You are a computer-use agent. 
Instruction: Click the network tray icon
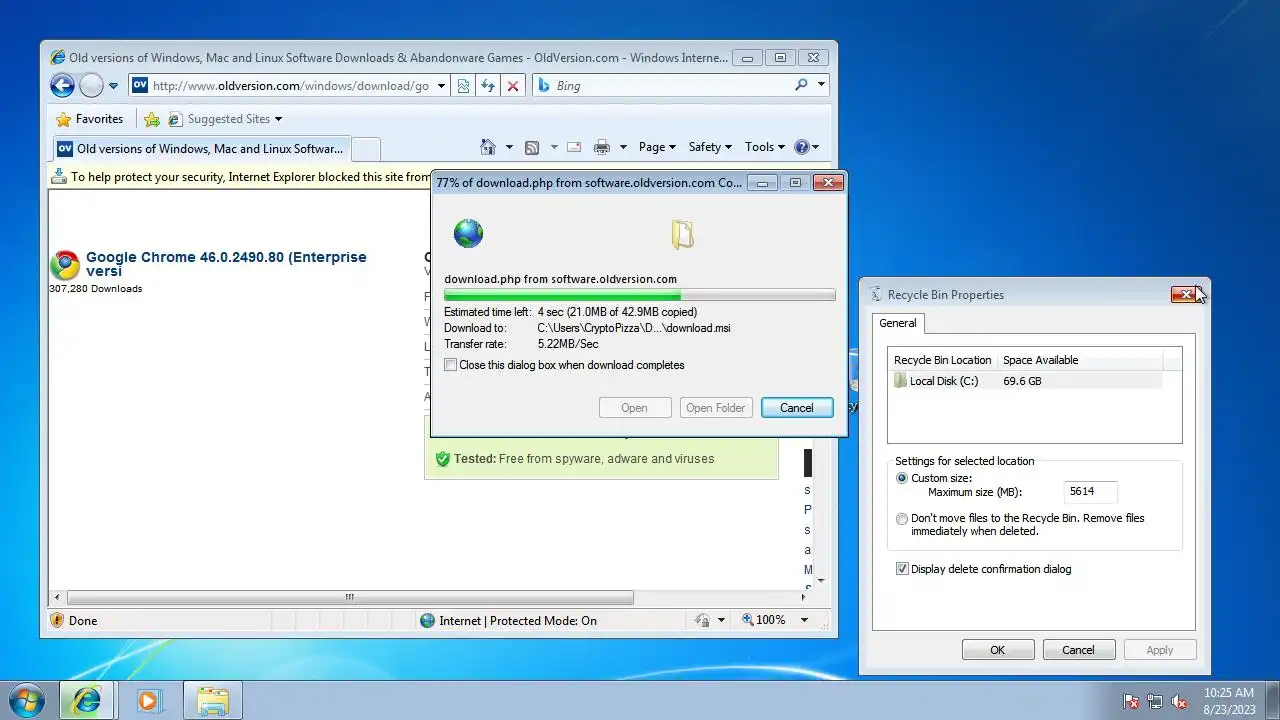click(1155, 701)
